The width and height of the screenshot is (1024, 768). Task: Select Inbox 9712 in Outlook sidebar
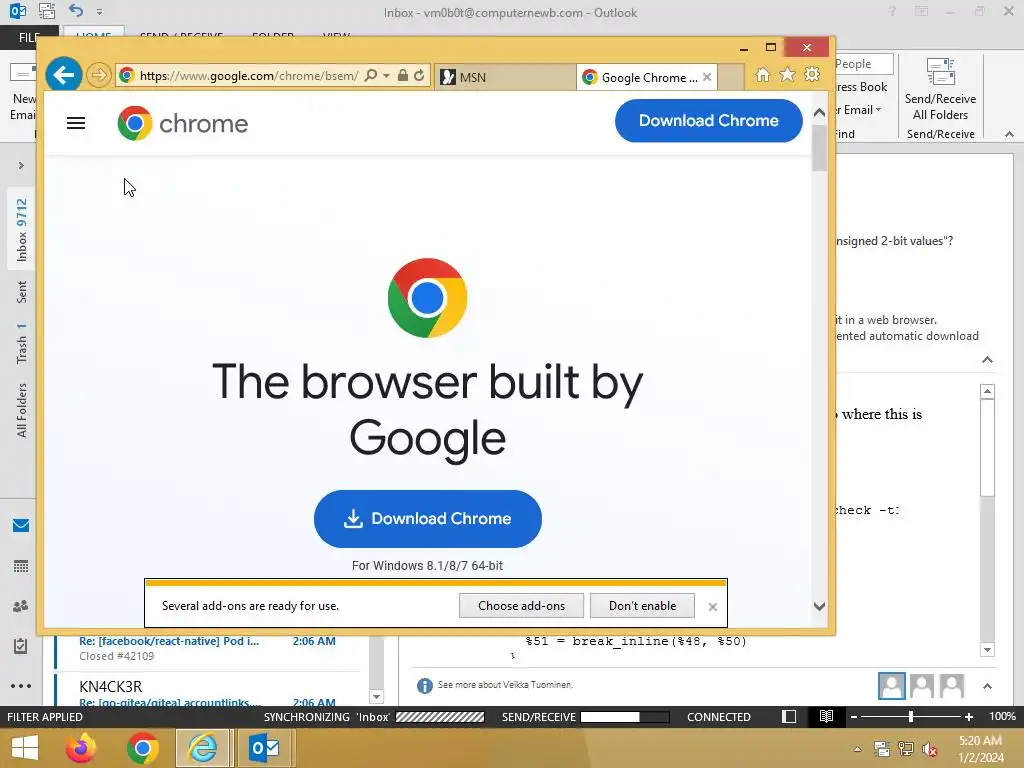(22, 230)
